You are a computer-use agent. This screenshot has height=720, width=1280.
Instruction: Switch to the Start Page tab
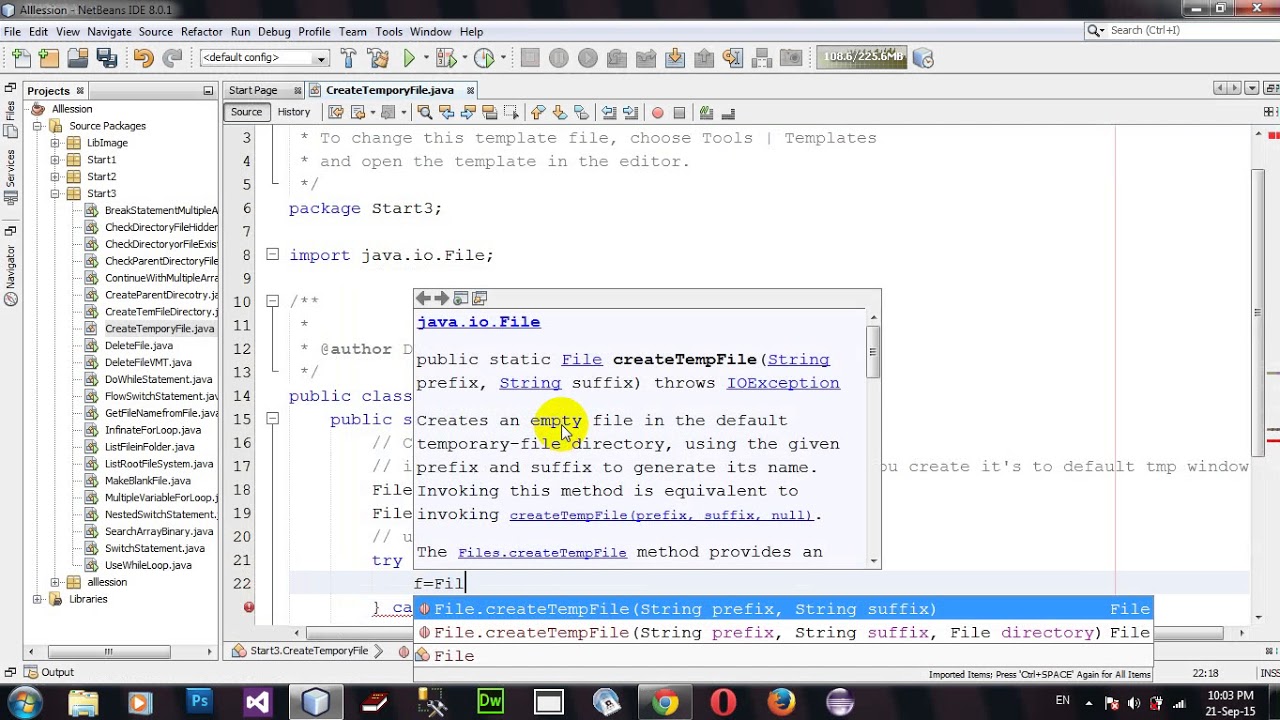(x=253, y=90)
